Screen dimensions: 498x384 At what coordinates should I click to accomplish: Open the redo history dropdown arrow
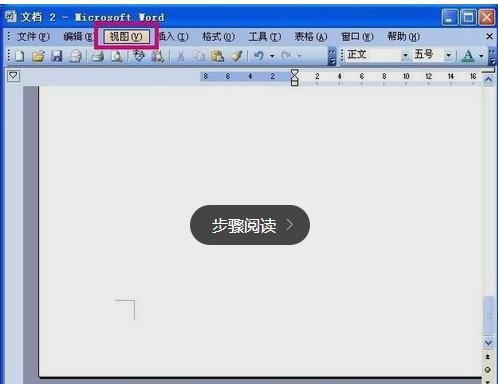coord(299,56)
